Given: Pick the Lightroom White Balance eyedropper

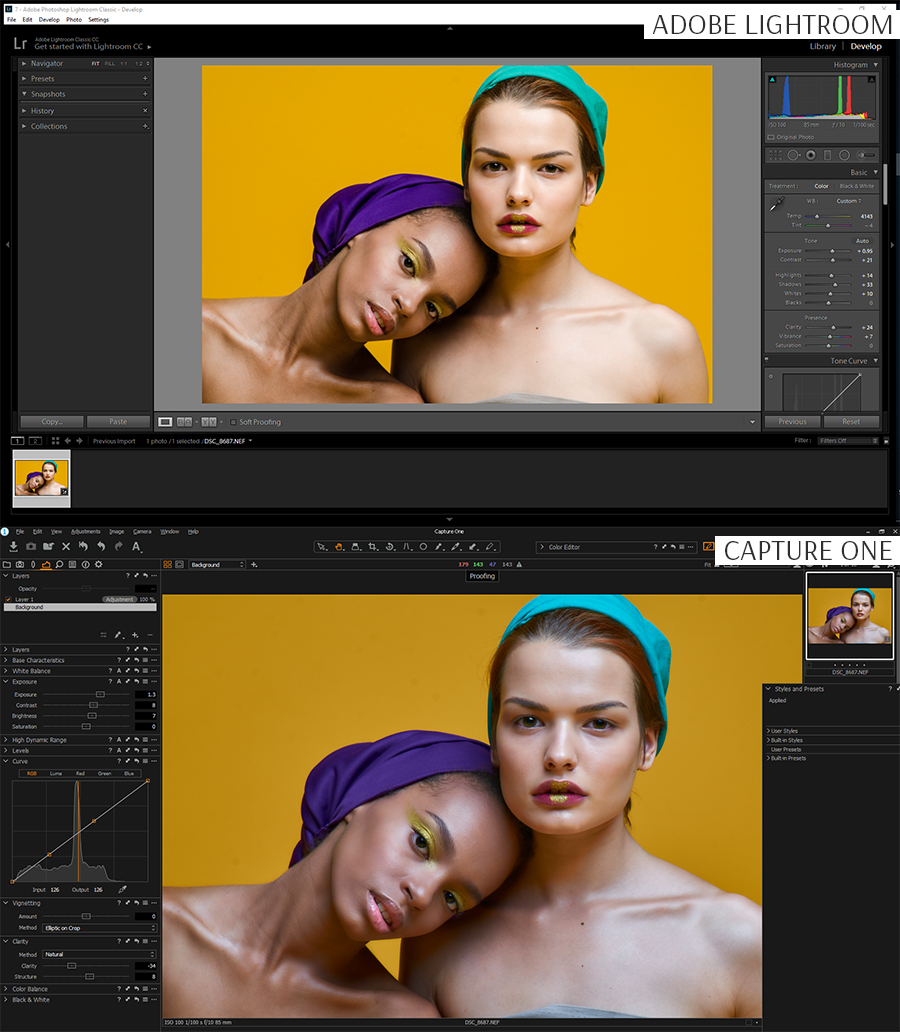Looking at the screenshot, I should click(777, 204).
